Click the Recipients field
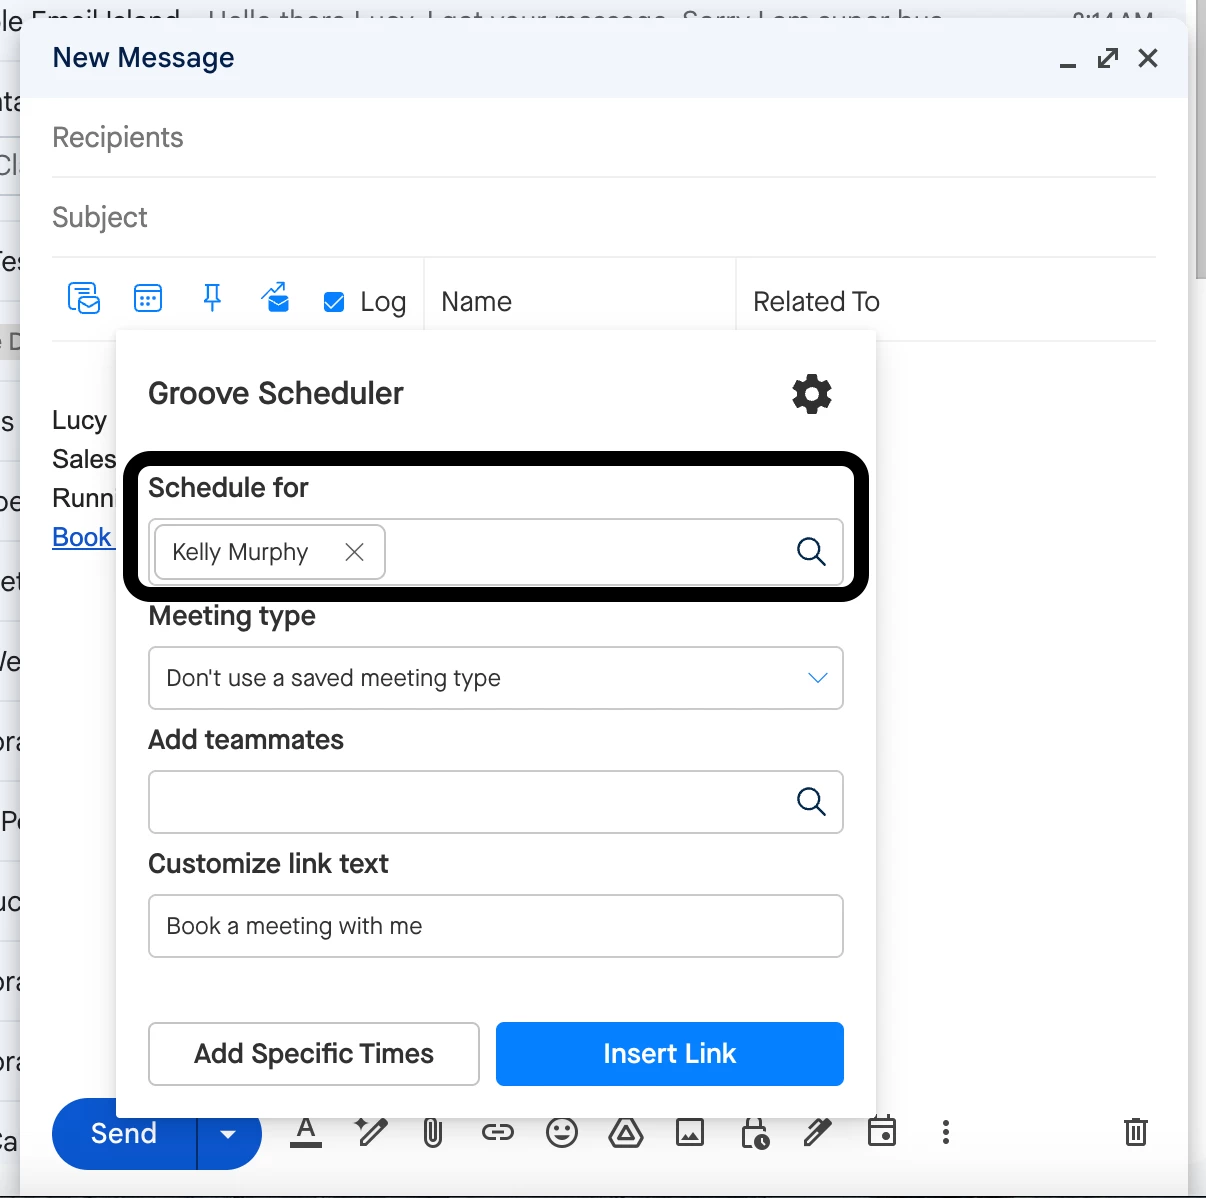1206x1198 pixels. coord(604,138)
